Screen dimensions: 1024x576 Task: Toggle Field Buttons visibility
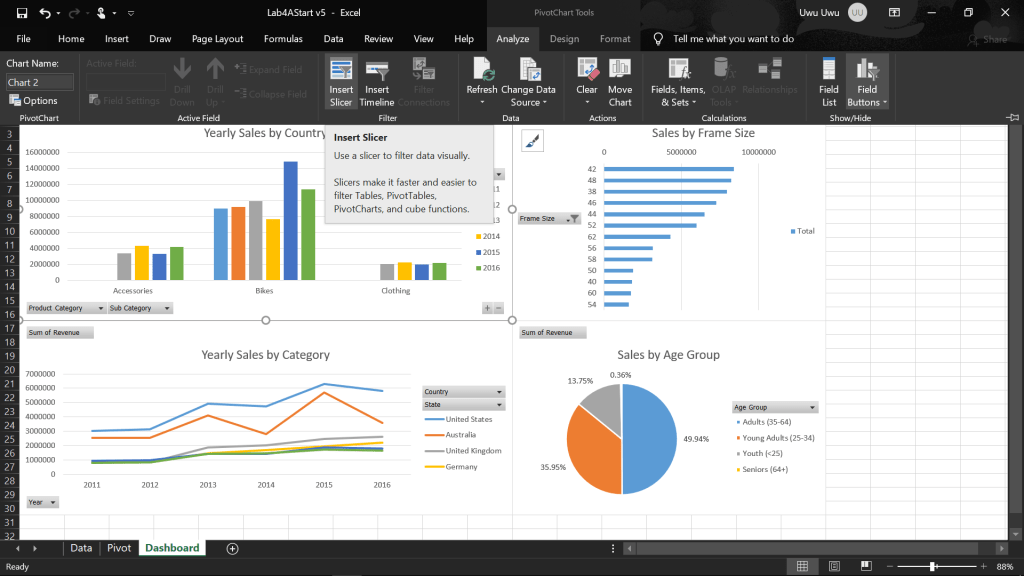pos(867,72)
